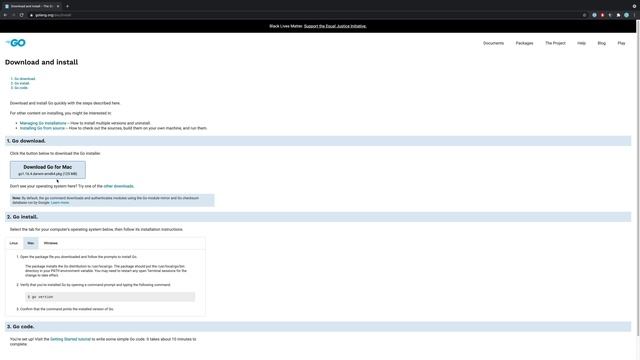Click Support the Equal Justice Initiative link
640x360 pixels.
pyautogui.click(x=335, y=26)
